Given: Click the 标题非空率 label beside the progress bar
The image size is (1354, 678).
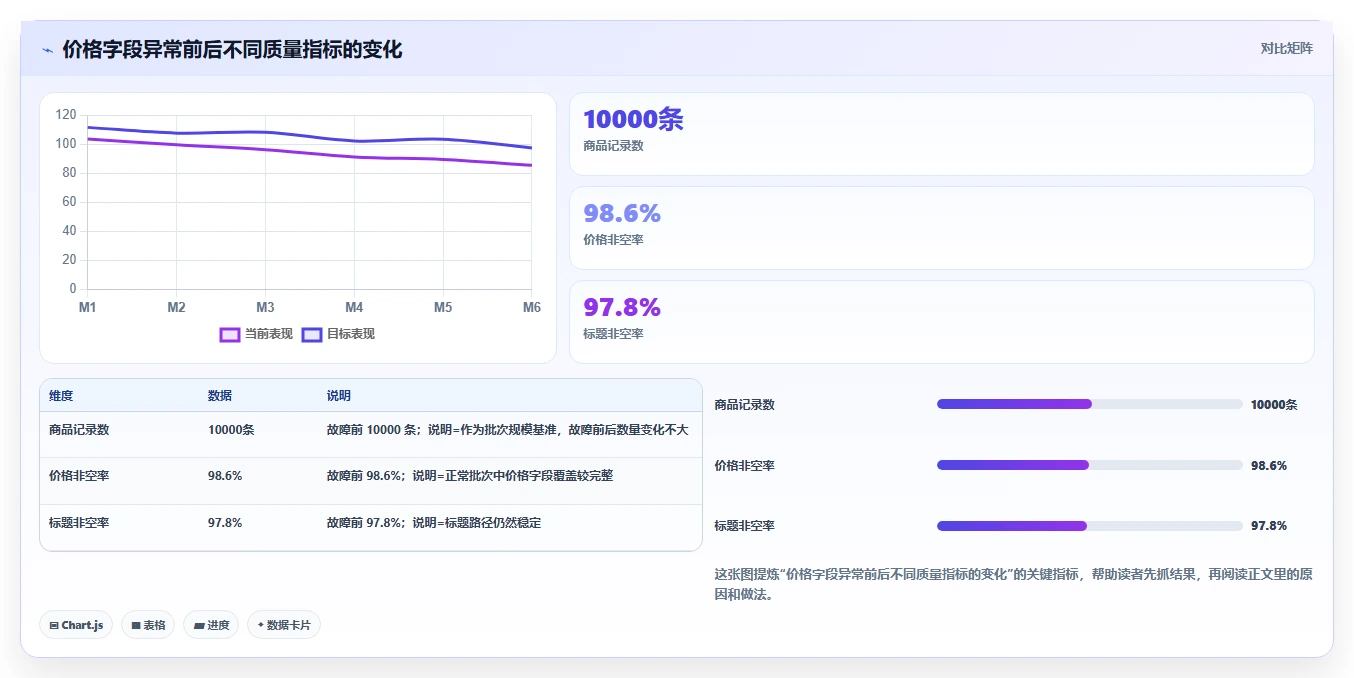Looking at the screenshot, I should 744,526.
